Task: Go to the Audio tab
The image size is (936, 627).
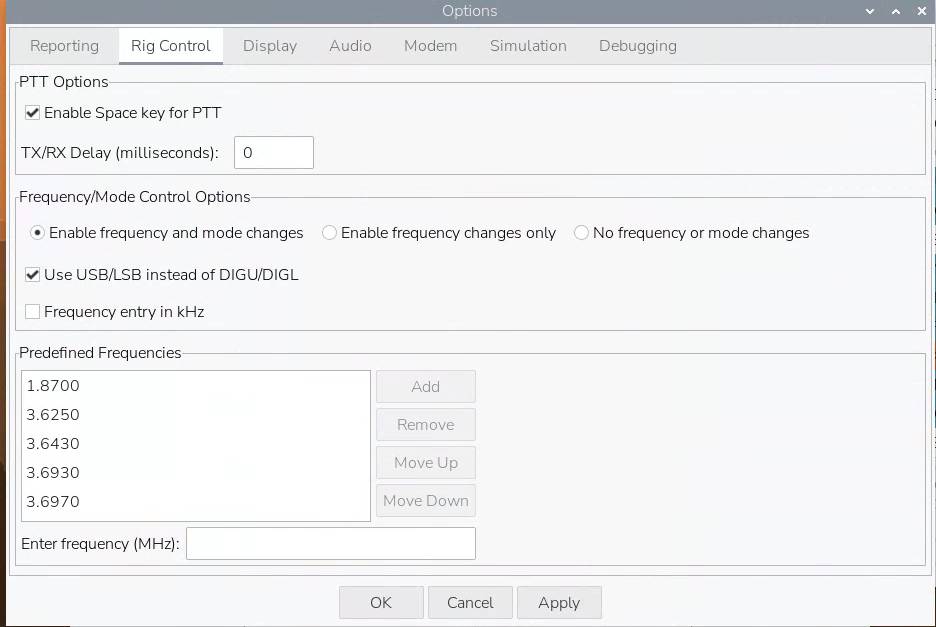Action: tap(350, 46)
